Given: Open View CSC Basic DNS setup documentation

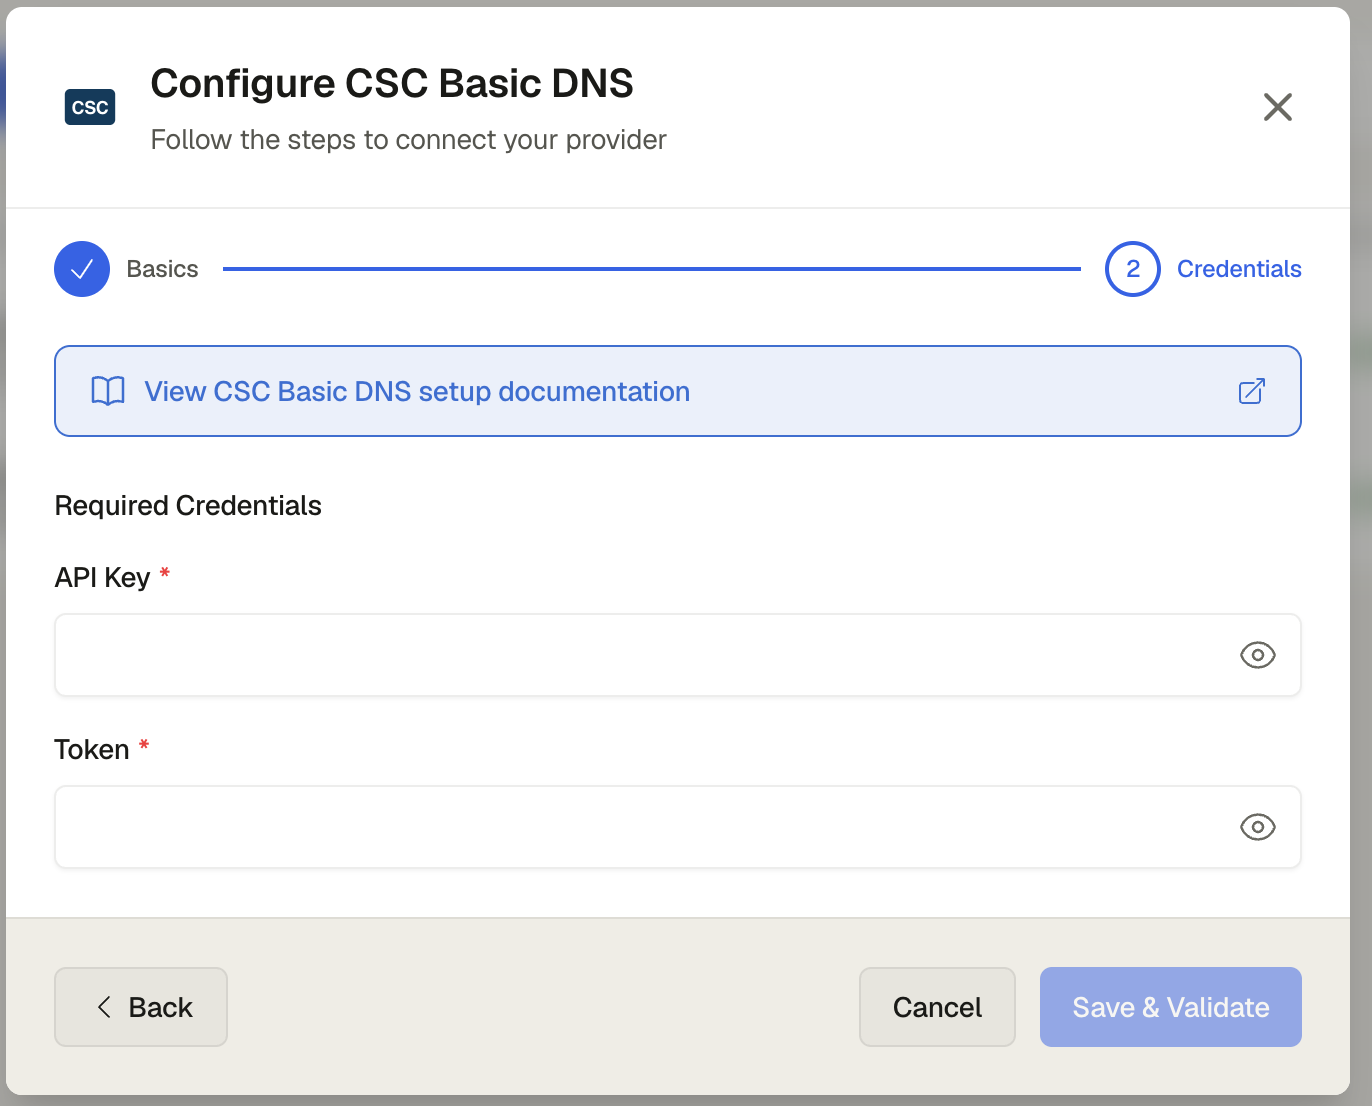Looking at the screenshot, I should (x=678, y=391).
